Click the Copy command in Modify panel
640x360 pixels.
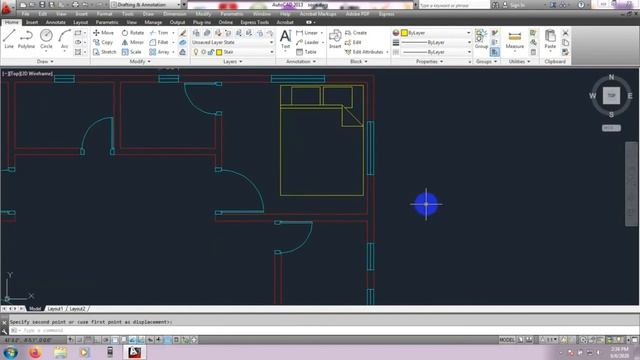pos(103,42)
